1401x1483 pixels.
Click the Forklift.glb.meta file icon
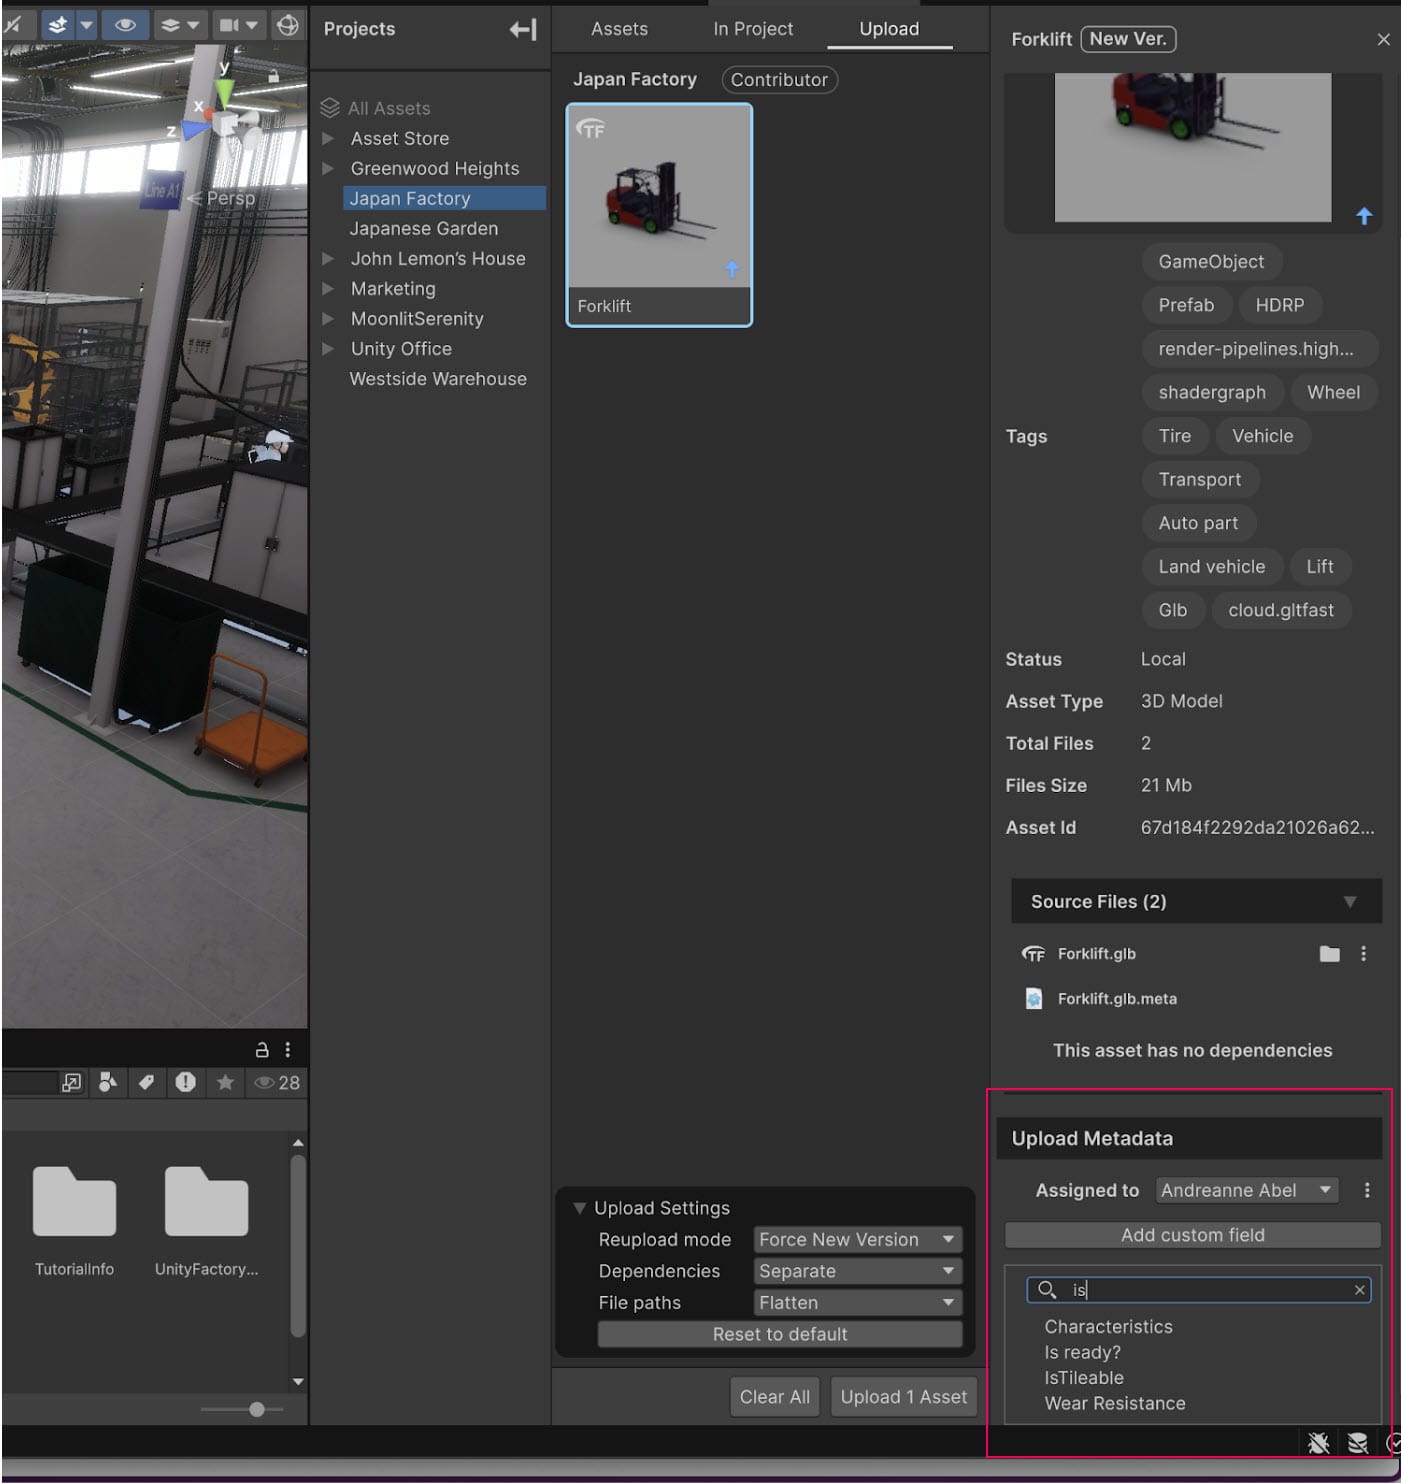click(x=1034, y=998)
